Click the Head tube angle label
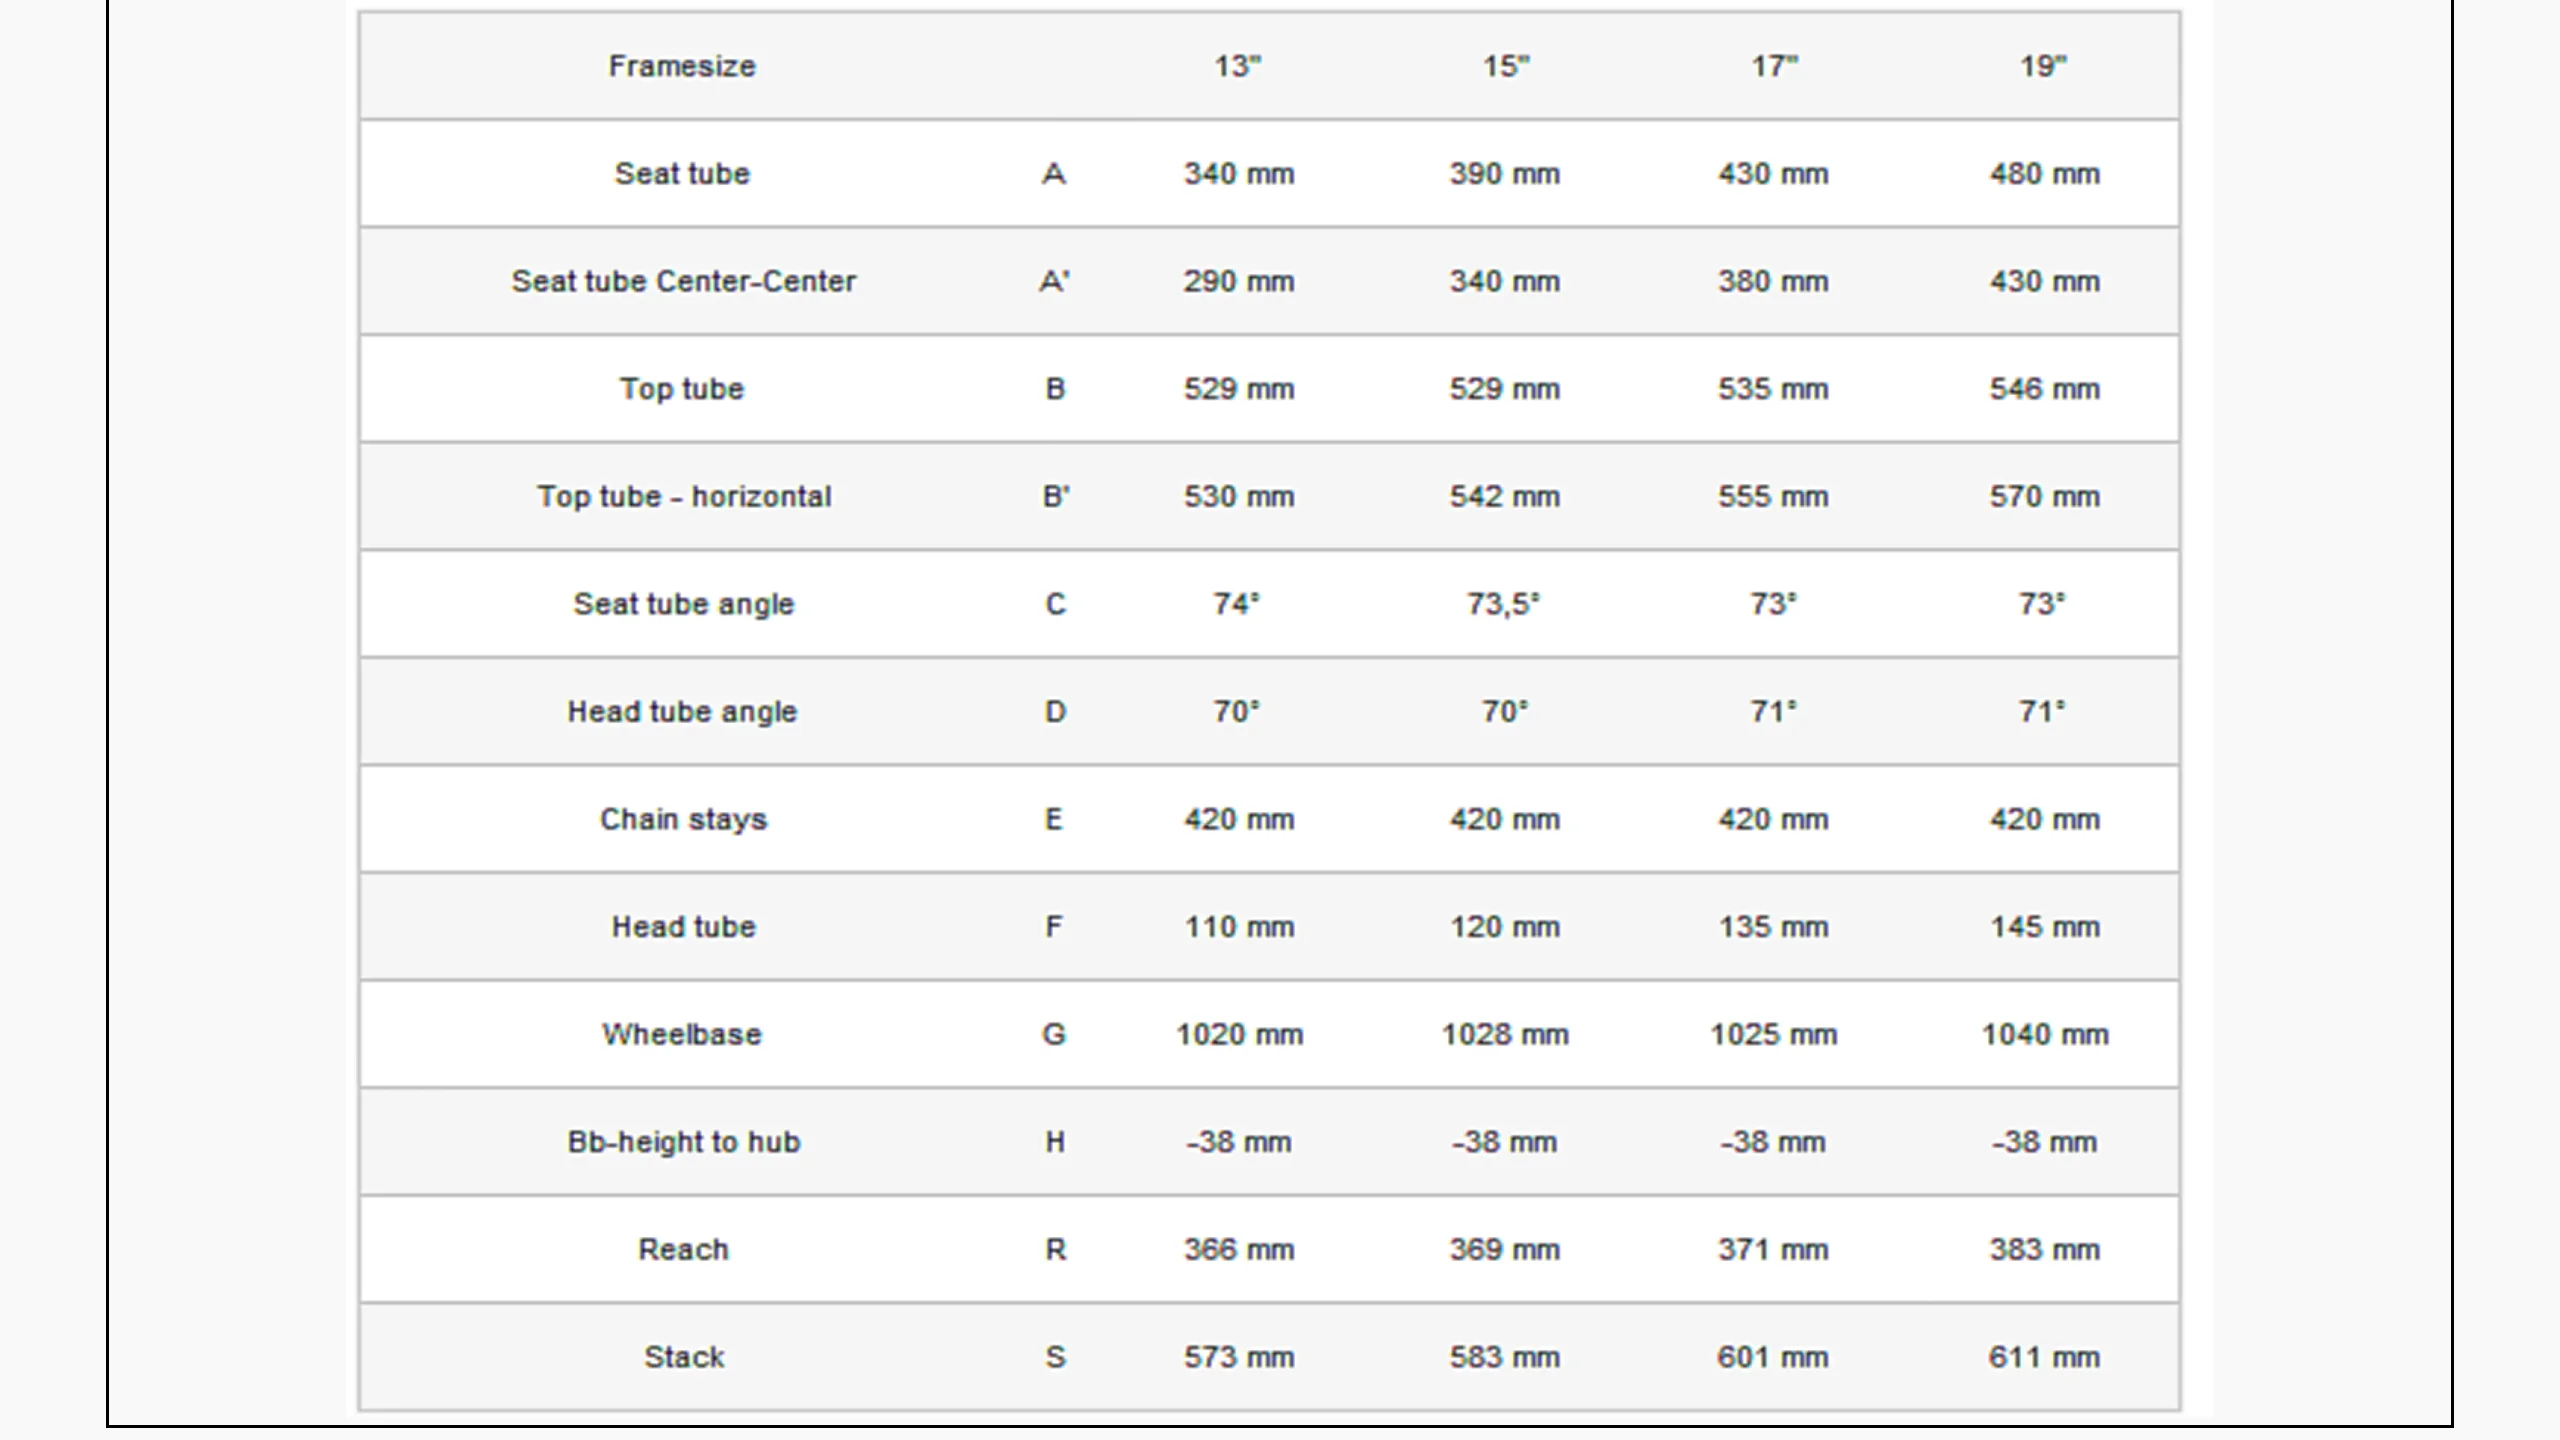Screen dimensions: 2560x1440 [682, 712]
